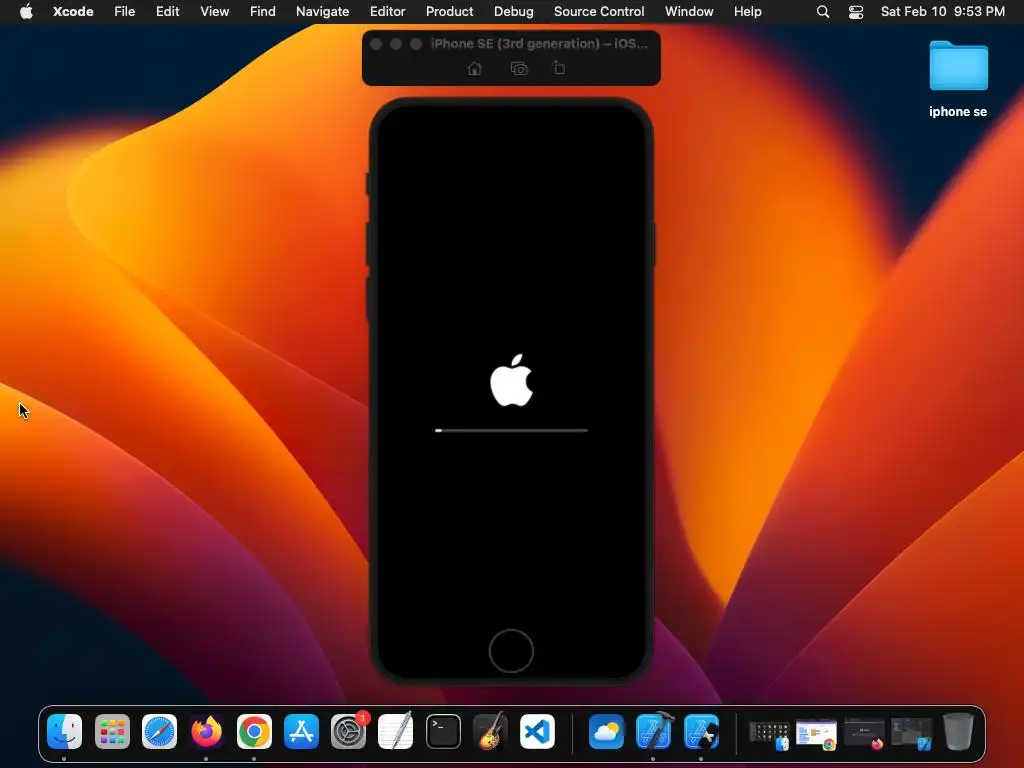Click the Apple logo on the simulator screen
Screen dimensions: 1024x768
tap(511, 380)
